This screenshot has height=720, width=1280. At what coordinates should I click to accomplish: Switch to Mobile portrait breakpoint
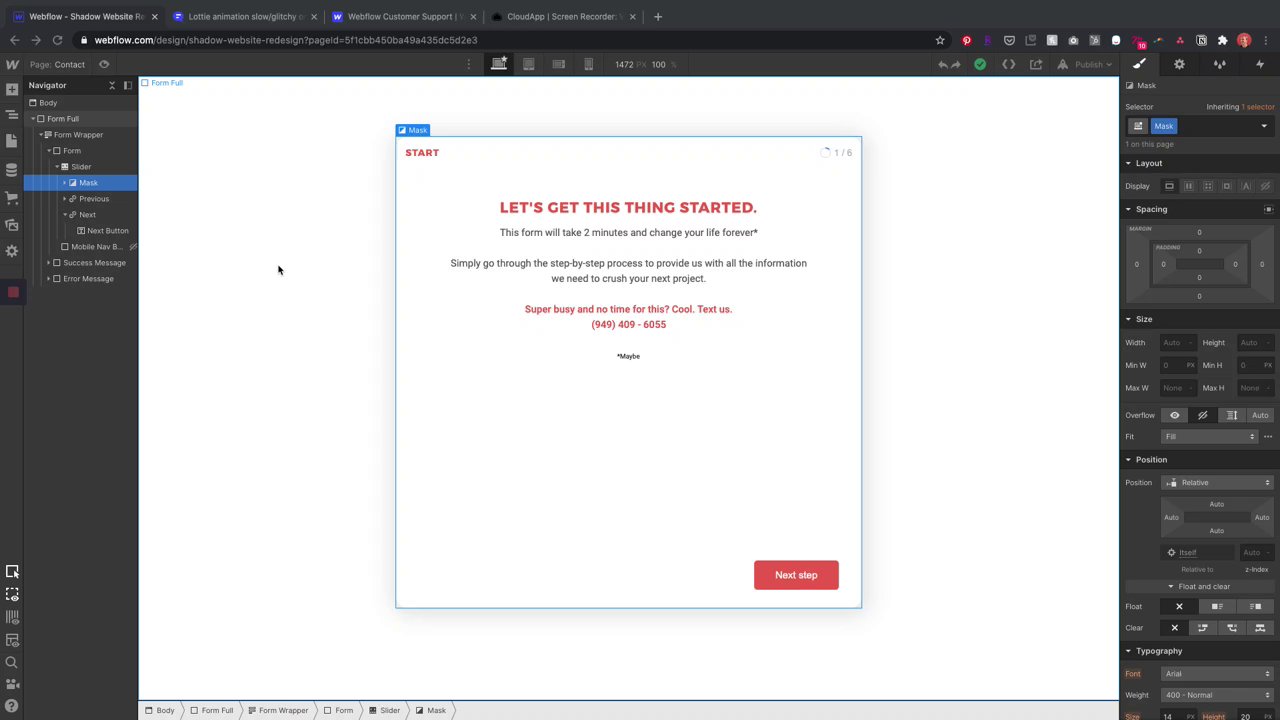(x=589, y=64)
